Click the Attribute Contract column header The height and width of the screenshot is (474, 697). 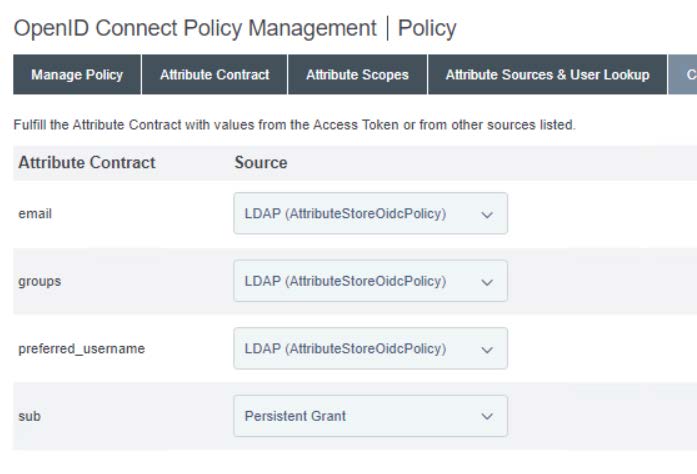(x=87, y=163)
